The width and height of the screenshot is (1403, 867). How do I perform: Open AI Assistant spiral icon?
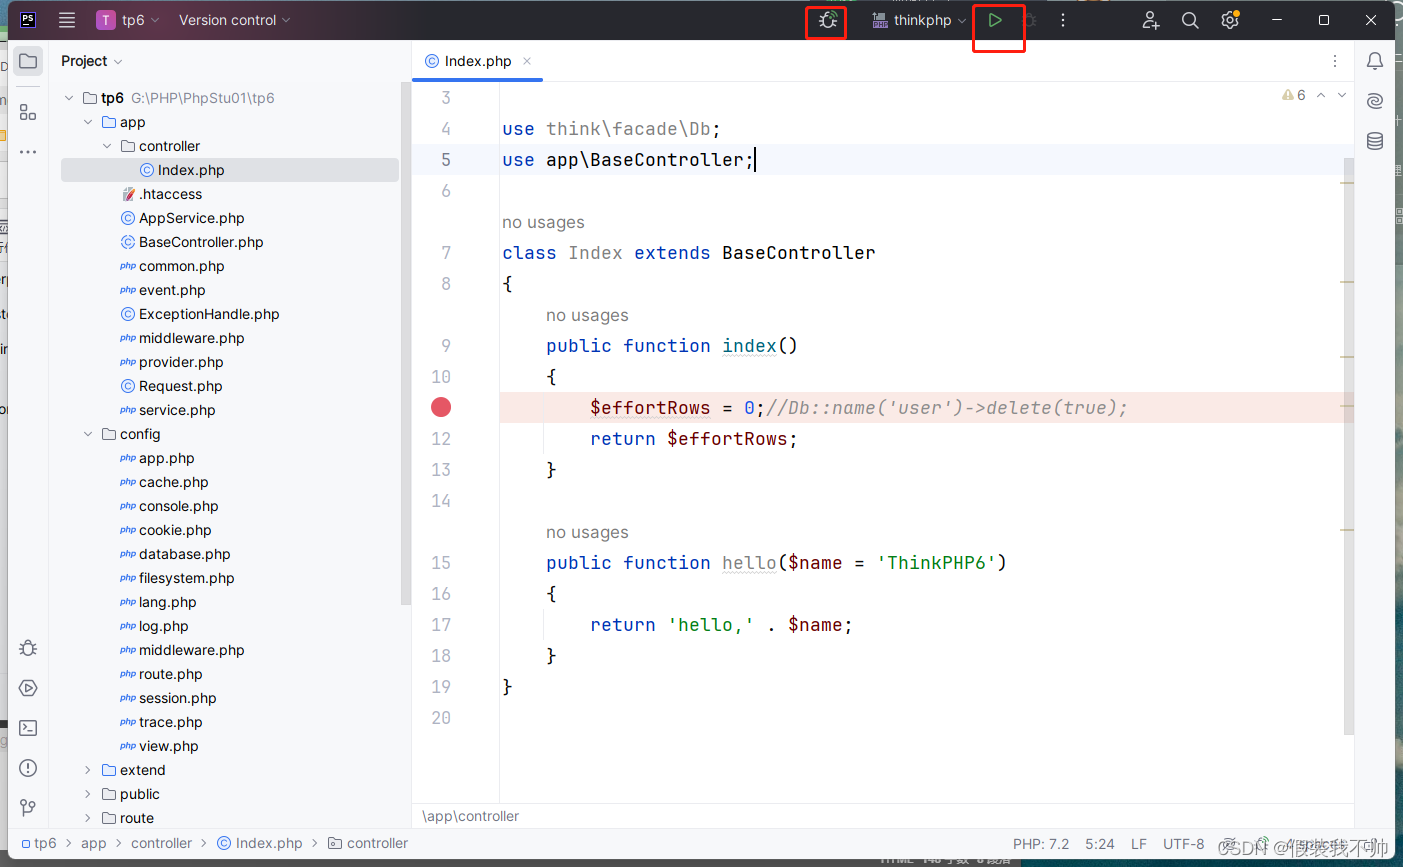point(1375,101)
